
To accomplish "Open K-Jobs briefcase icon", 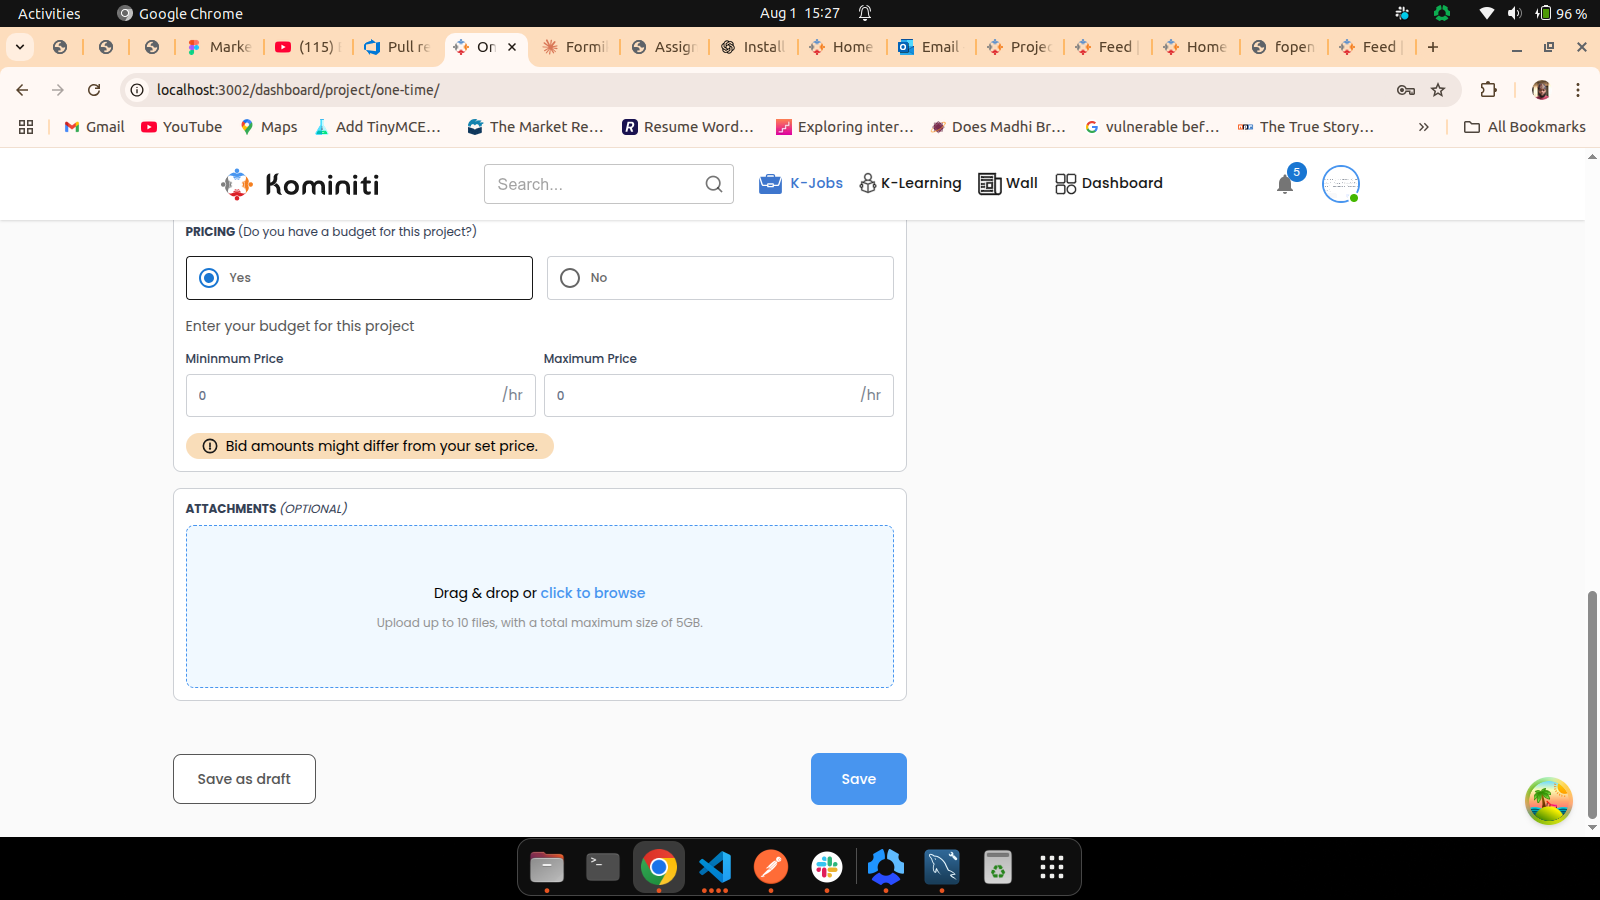I will click(770, 184).
